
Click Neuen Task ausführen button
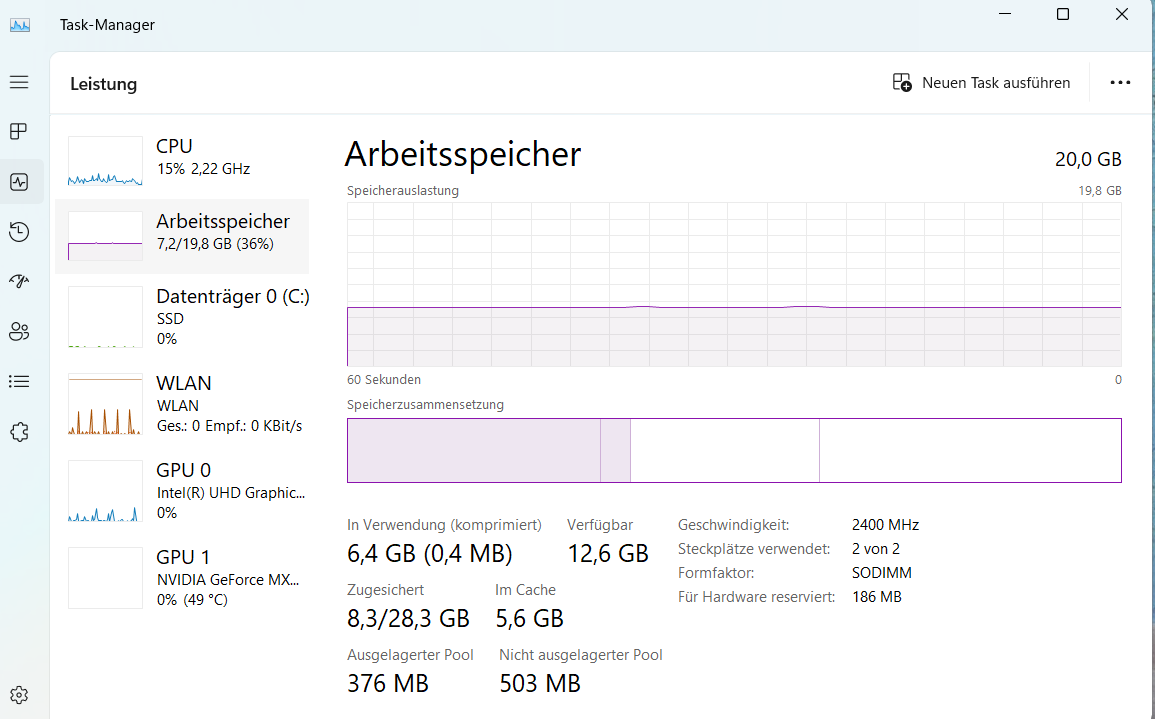point(982,83)
